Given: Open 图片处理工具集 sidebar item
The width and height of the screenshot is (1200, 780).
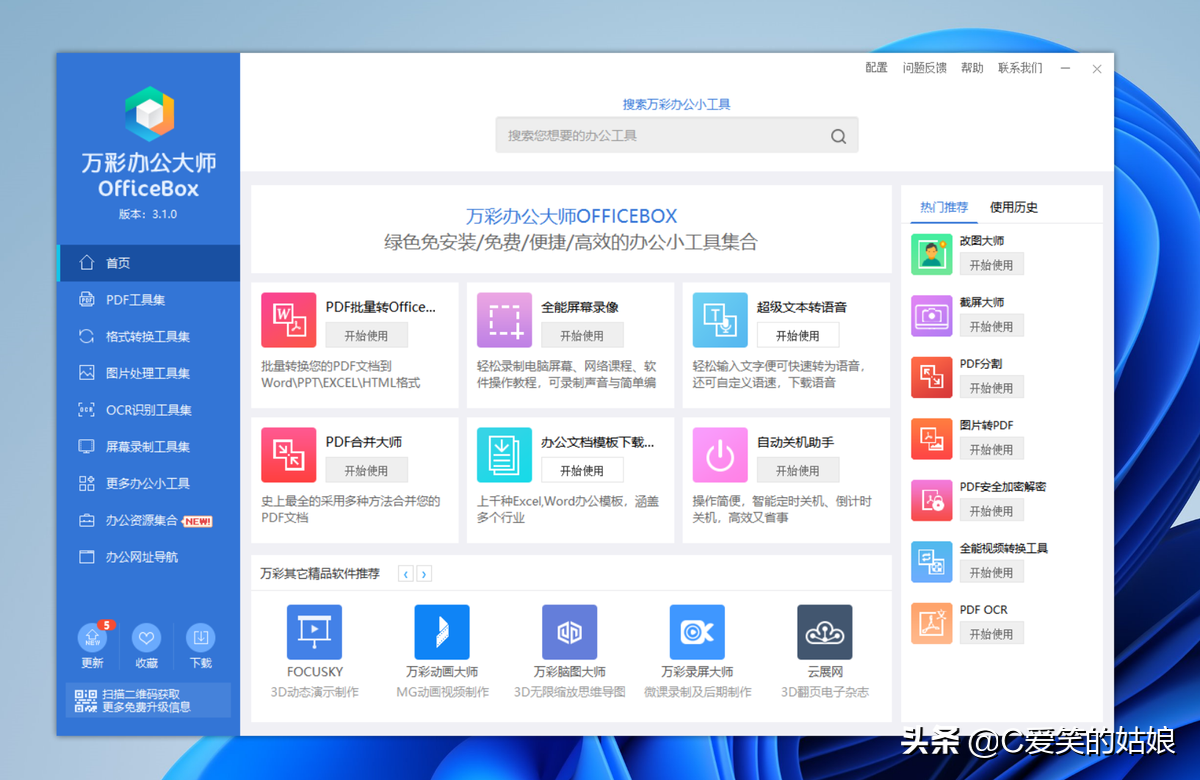Looking at the screenshot, I should (x=148, y=373).
